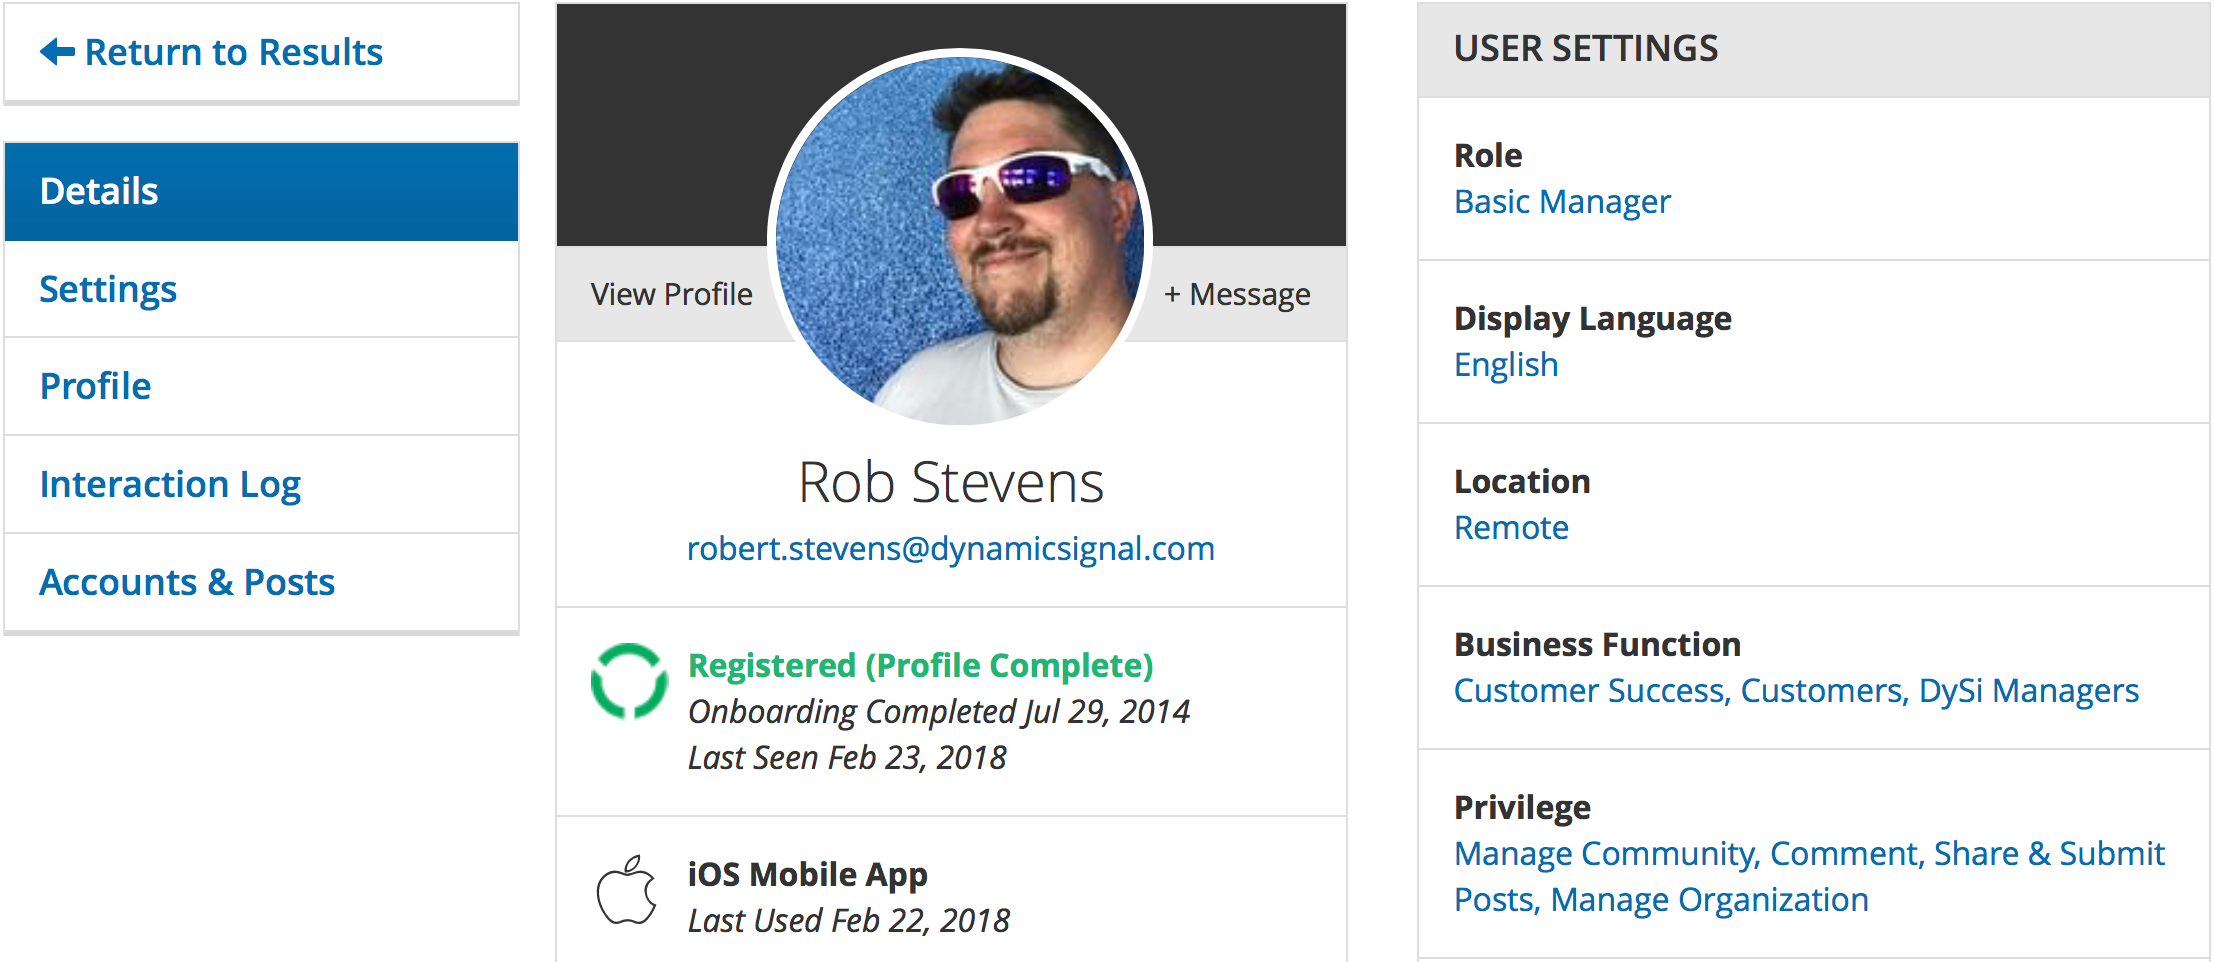This screenshot has width=2214, height=962.
Task: Click the Return to Results back arrow
Action: 58,52
